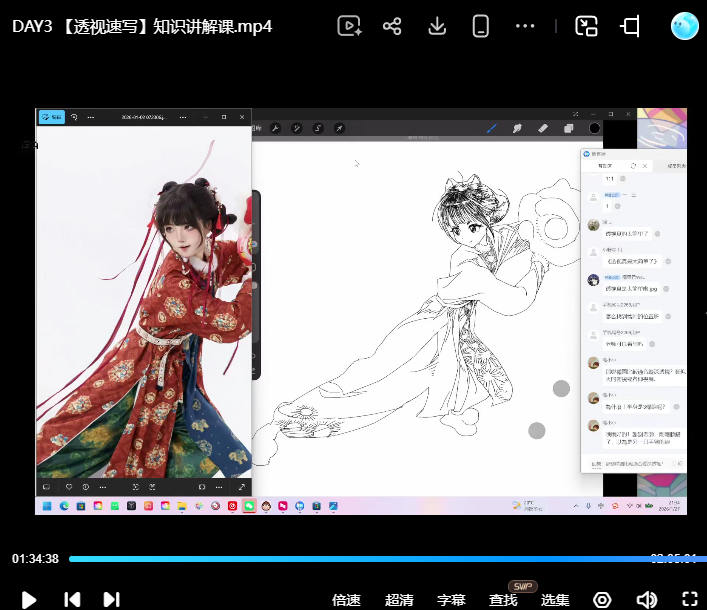Show hidden tray icons chevron

[576, 506]
